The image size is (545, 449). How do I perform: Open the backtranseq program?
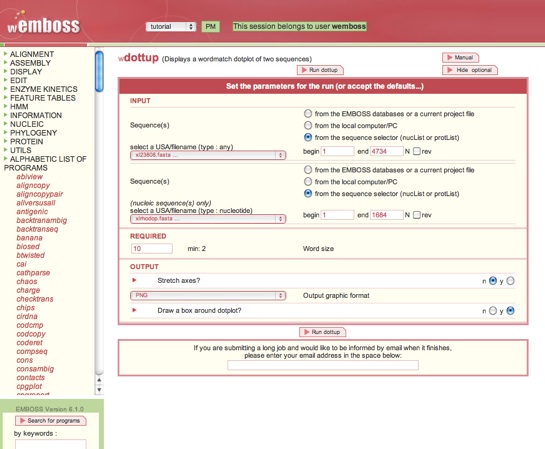click(x=37, y=229)
